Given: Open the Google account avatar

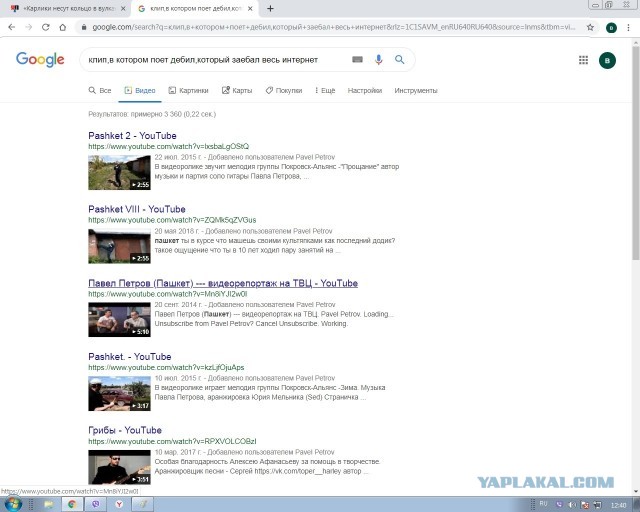Looking at the screenshot, I should [x=607, y=60].
